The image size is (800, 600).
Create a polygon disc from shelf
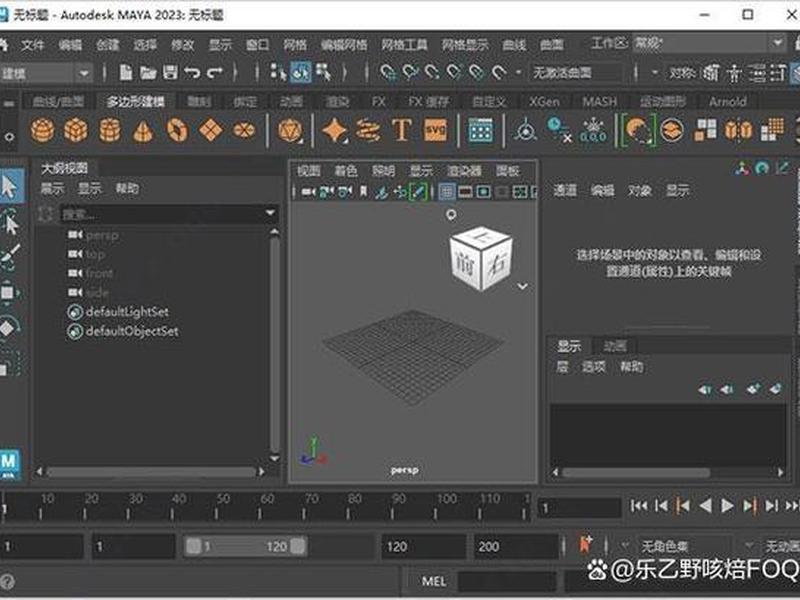coord(244,130)
